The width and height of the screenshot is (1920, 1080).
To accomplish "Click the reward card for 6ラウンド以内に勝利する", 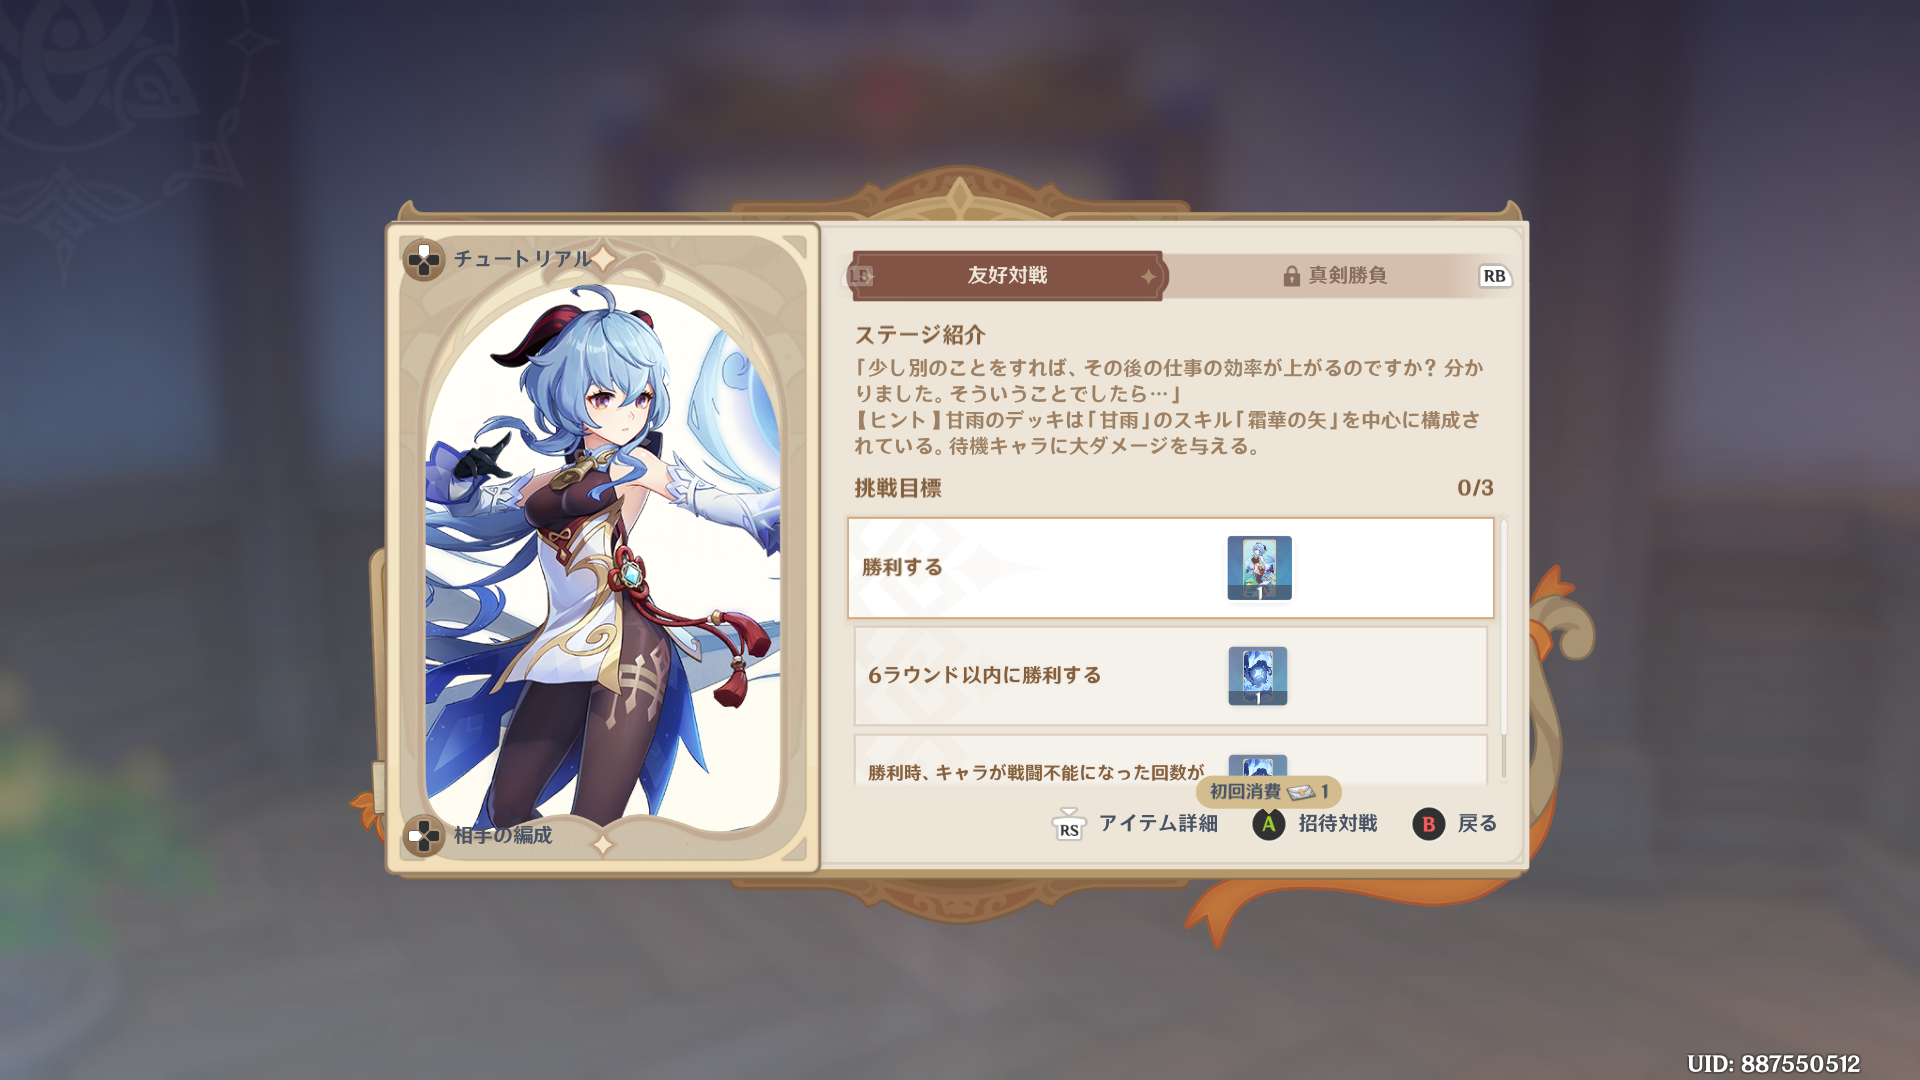I will click(x=1258, y=676).
